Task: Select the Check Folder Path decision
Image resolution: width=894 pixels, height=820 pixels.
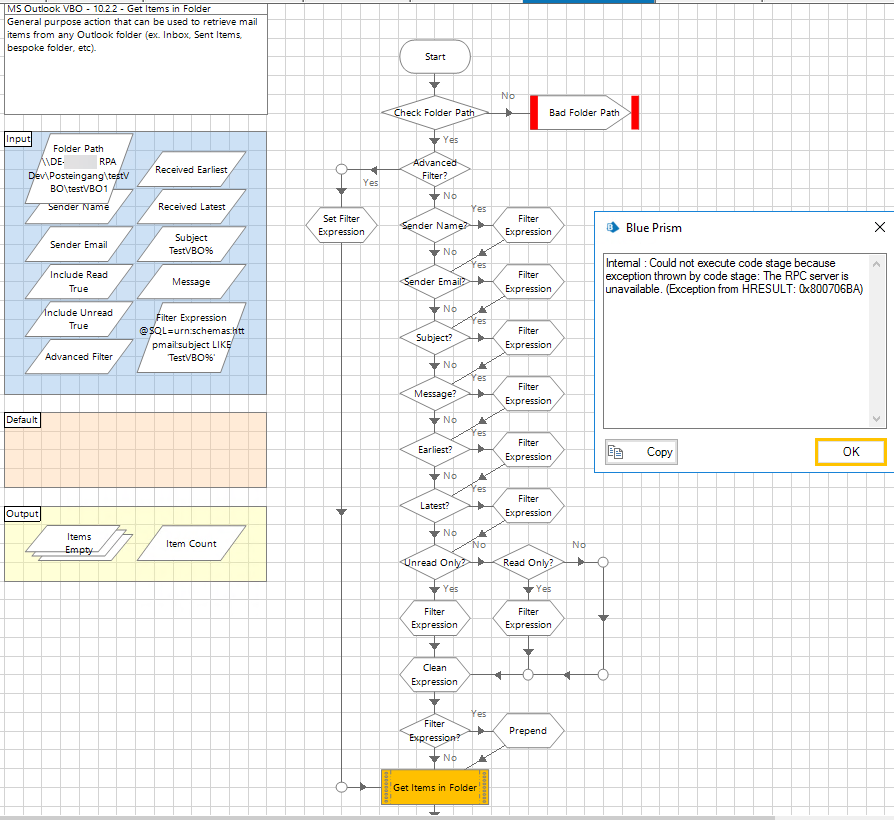Action: coord(434,112)
